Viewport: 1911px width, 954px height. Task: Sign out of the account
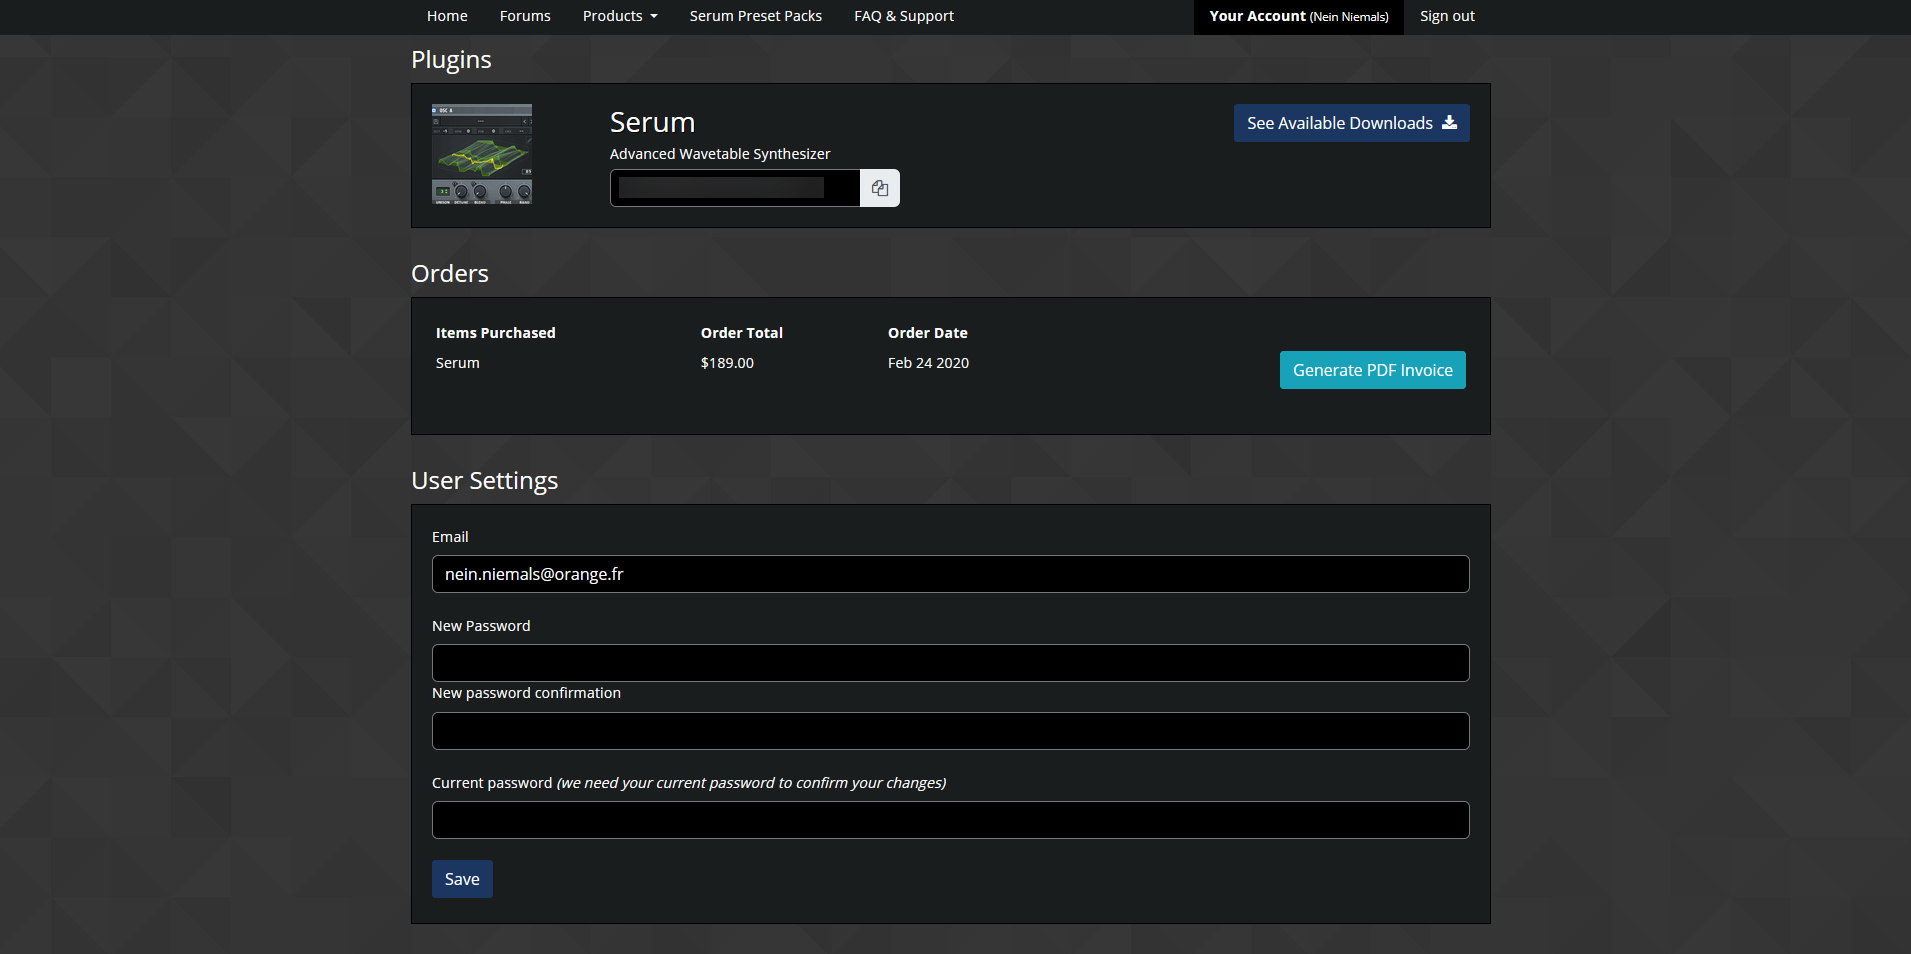pos(1447,16)
